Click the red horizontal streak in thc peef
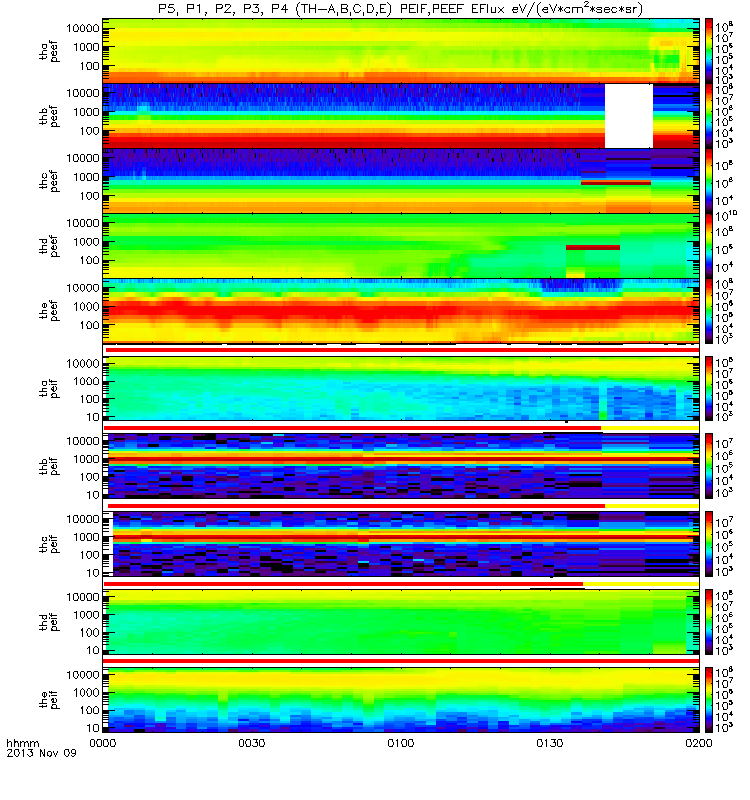 click(616, 183)
